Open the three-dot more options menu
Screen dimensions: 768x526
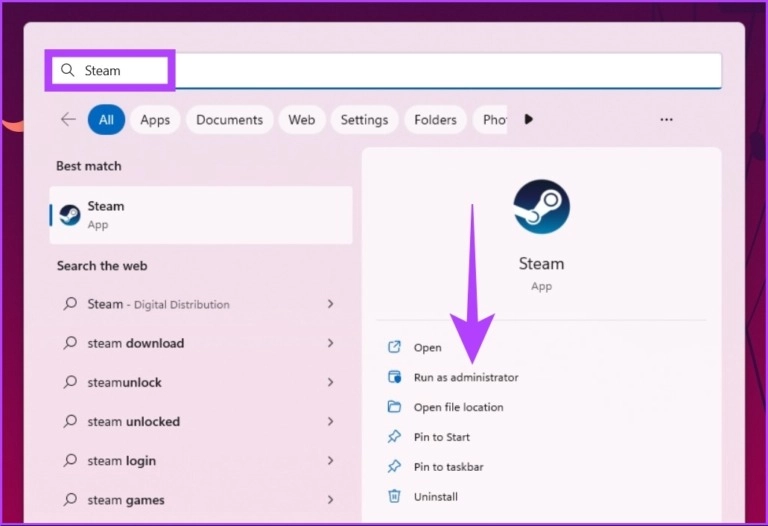click(x=666, y=119)
